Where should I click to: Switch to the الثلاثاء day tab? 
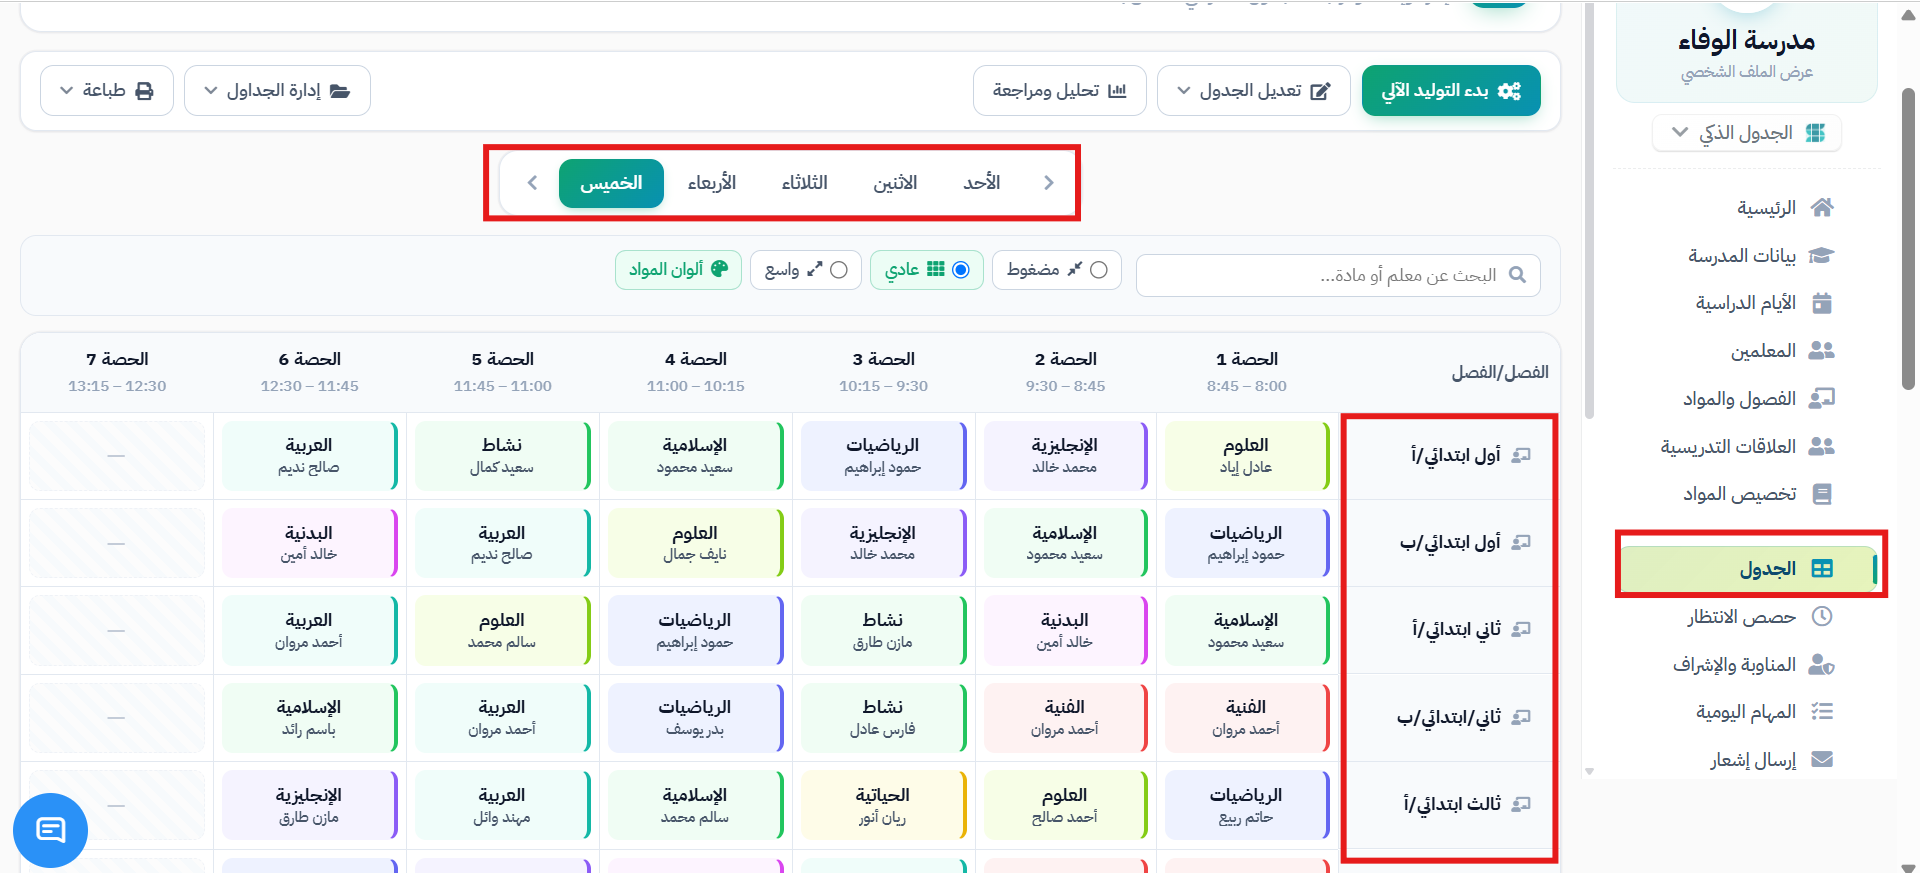pyautogui.click(x=804, y=183)
